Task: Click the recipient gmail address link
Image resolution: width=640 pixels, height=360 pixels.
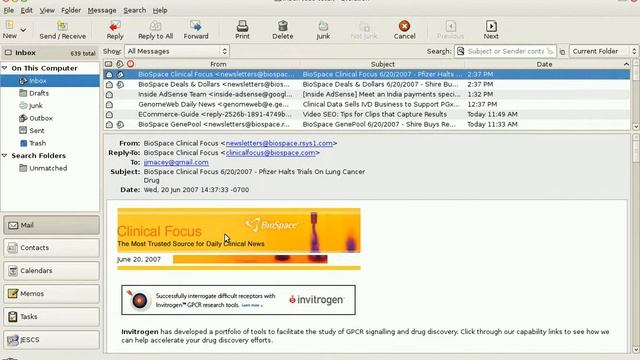Action: pos(176,162)
